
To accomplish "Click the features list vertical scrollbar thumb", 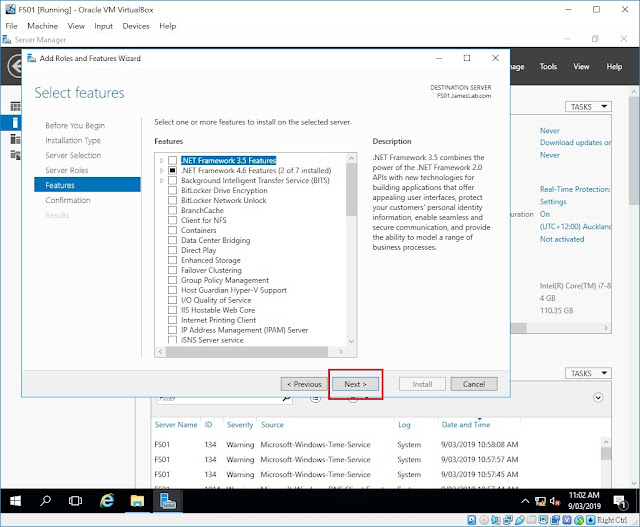I will (351, 189).
